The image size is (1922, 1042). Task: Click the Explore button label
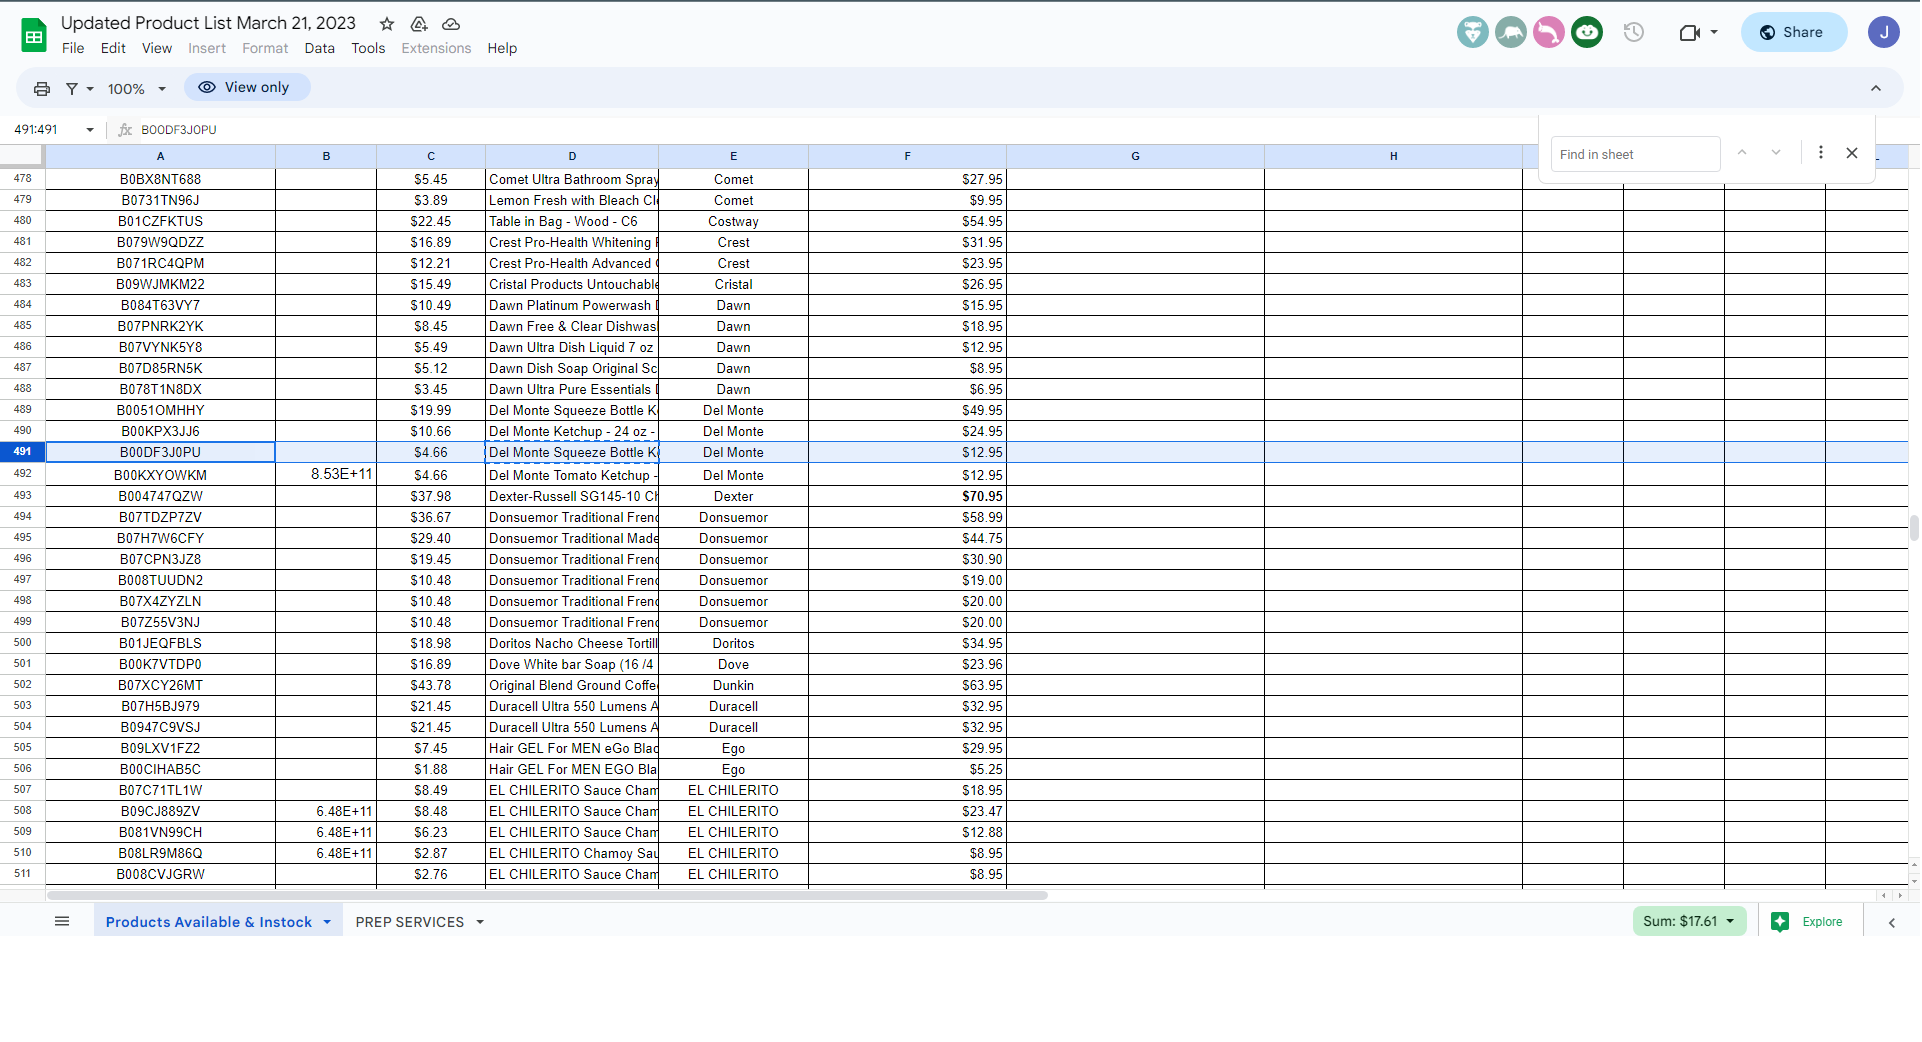(1822, 922)
